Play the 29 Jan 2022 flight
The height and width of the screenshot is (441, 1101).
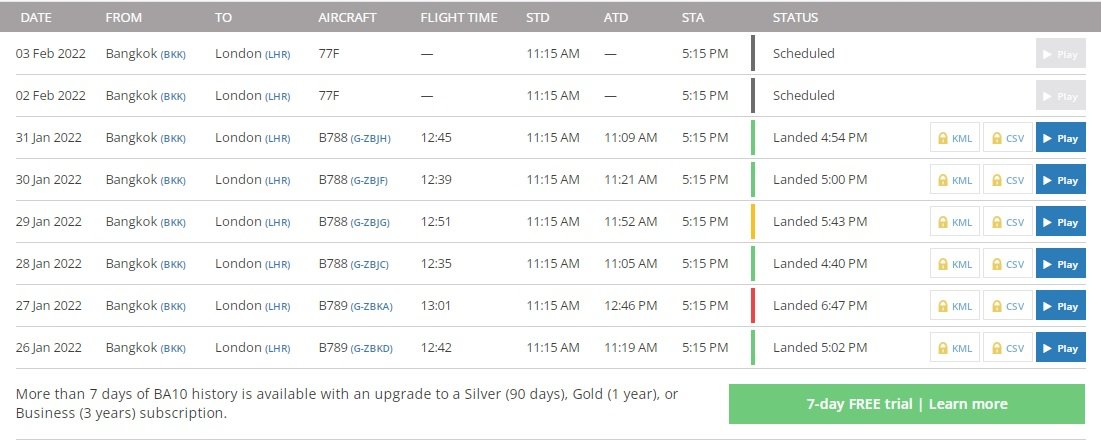1060,222
